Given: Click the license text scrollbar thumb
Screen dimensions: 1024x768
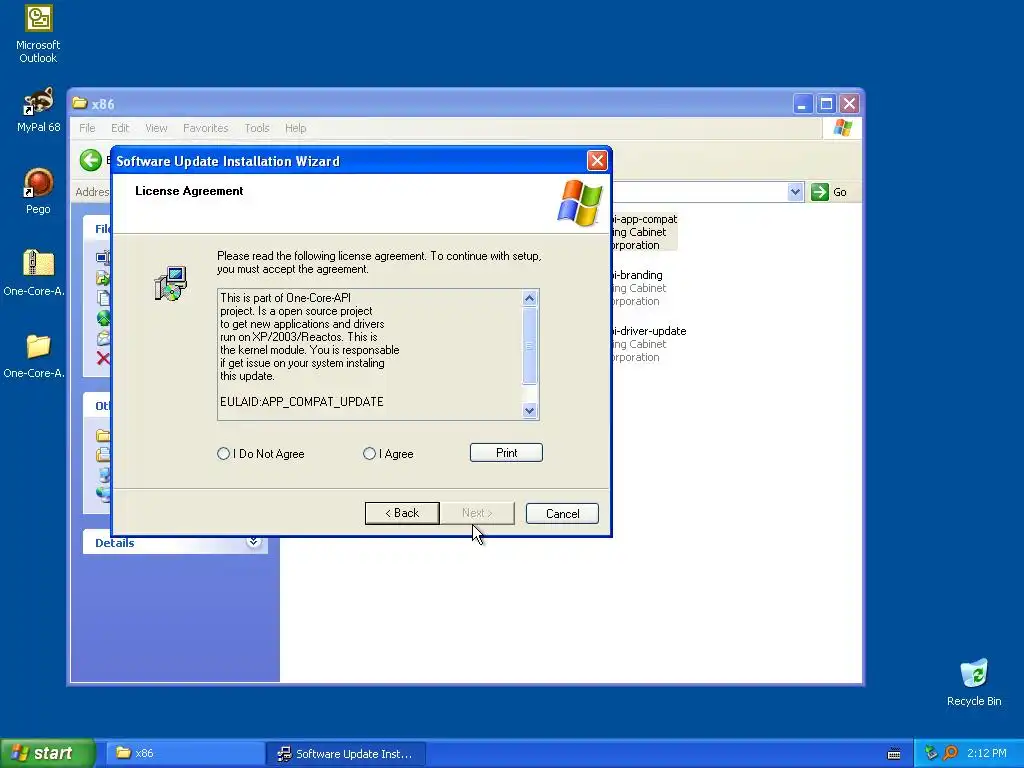Looking at the screenshot, I should click(530, 345).
